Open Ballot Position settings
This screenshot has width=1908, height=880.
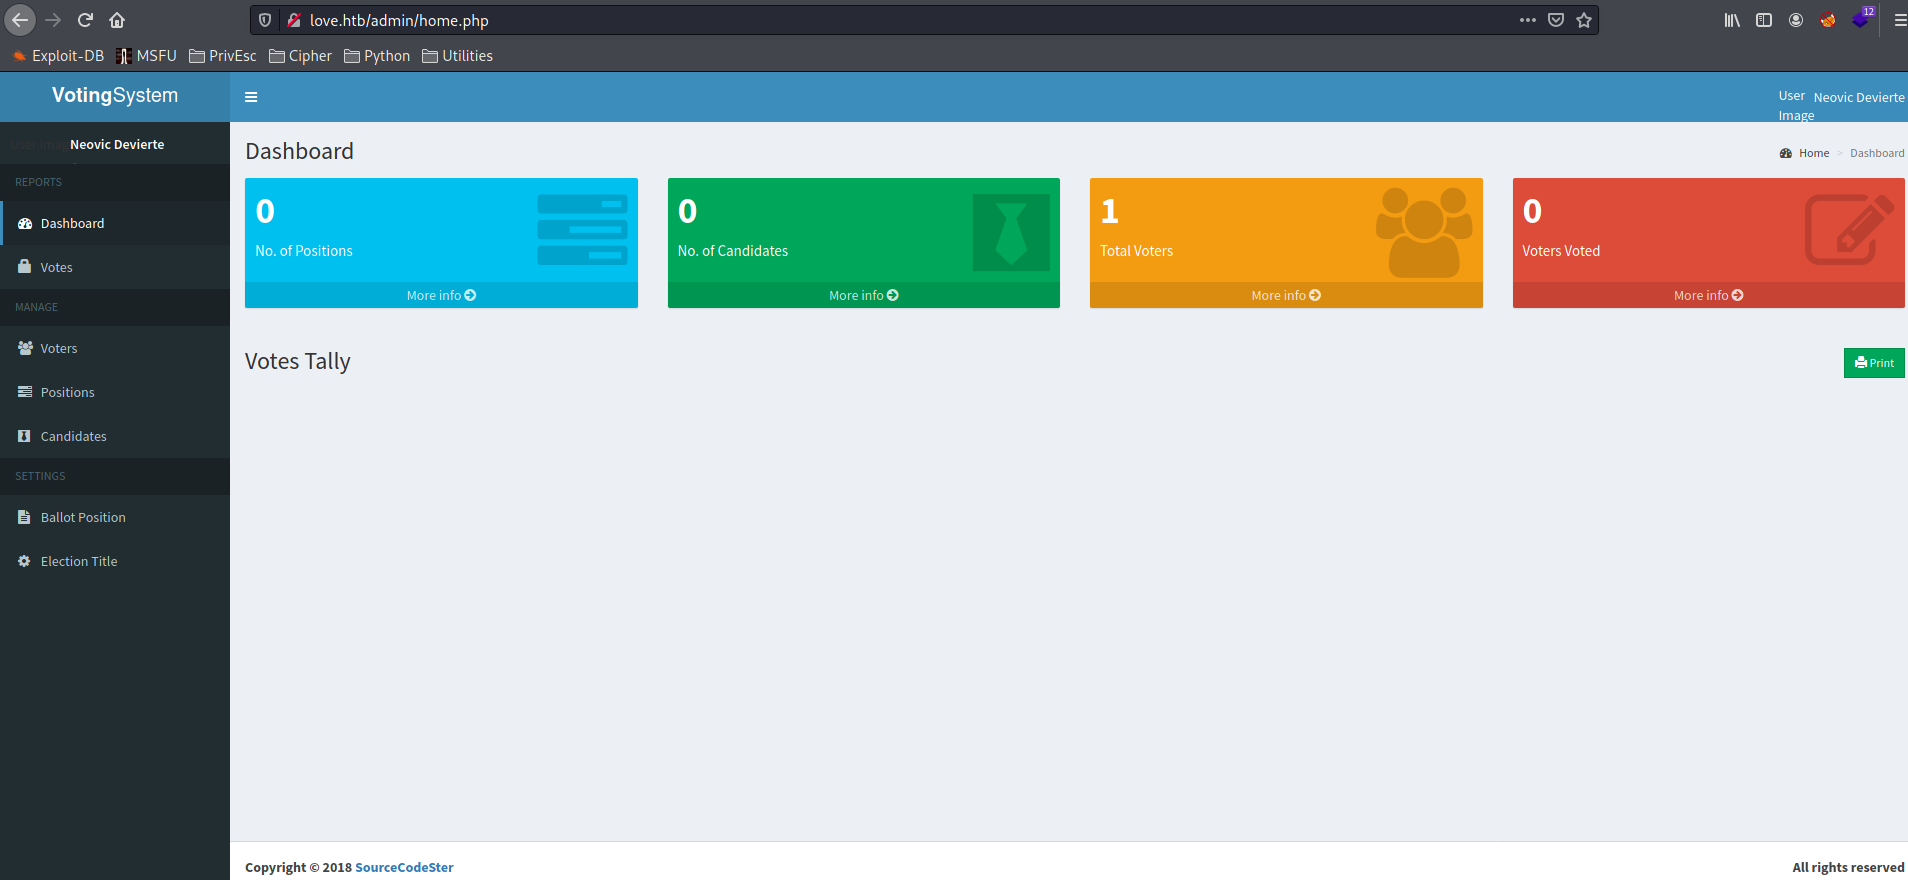coord(83,517)
